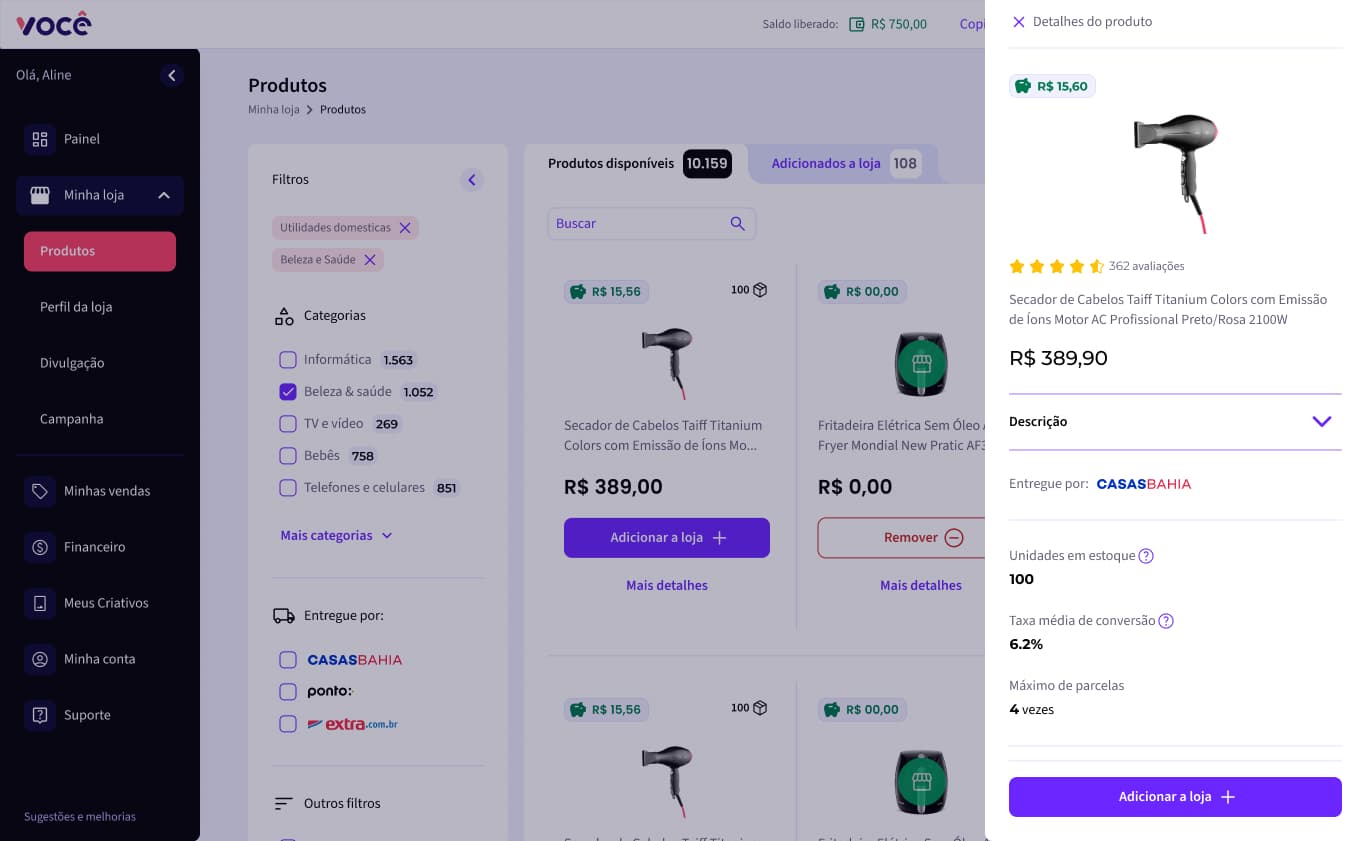The height and width of the screenshot is (841, 1366).
Task: Click the search magnifier icon
Action: (738, 224)
